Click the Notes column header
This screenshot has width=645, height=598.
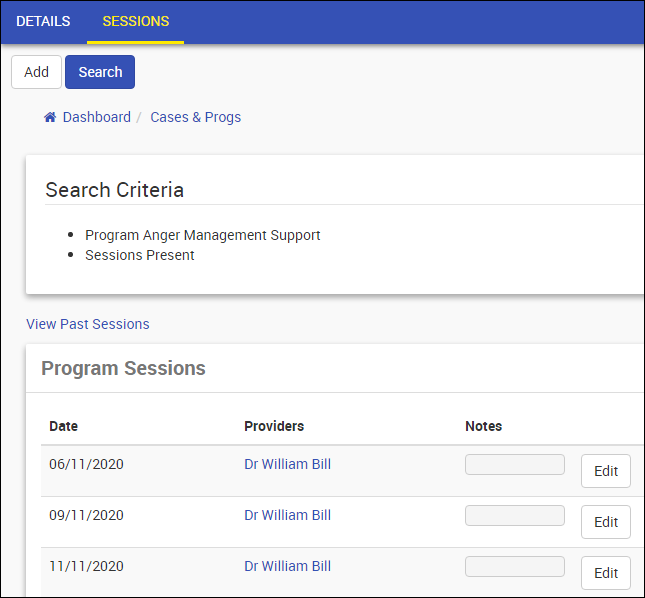[483, 426]
